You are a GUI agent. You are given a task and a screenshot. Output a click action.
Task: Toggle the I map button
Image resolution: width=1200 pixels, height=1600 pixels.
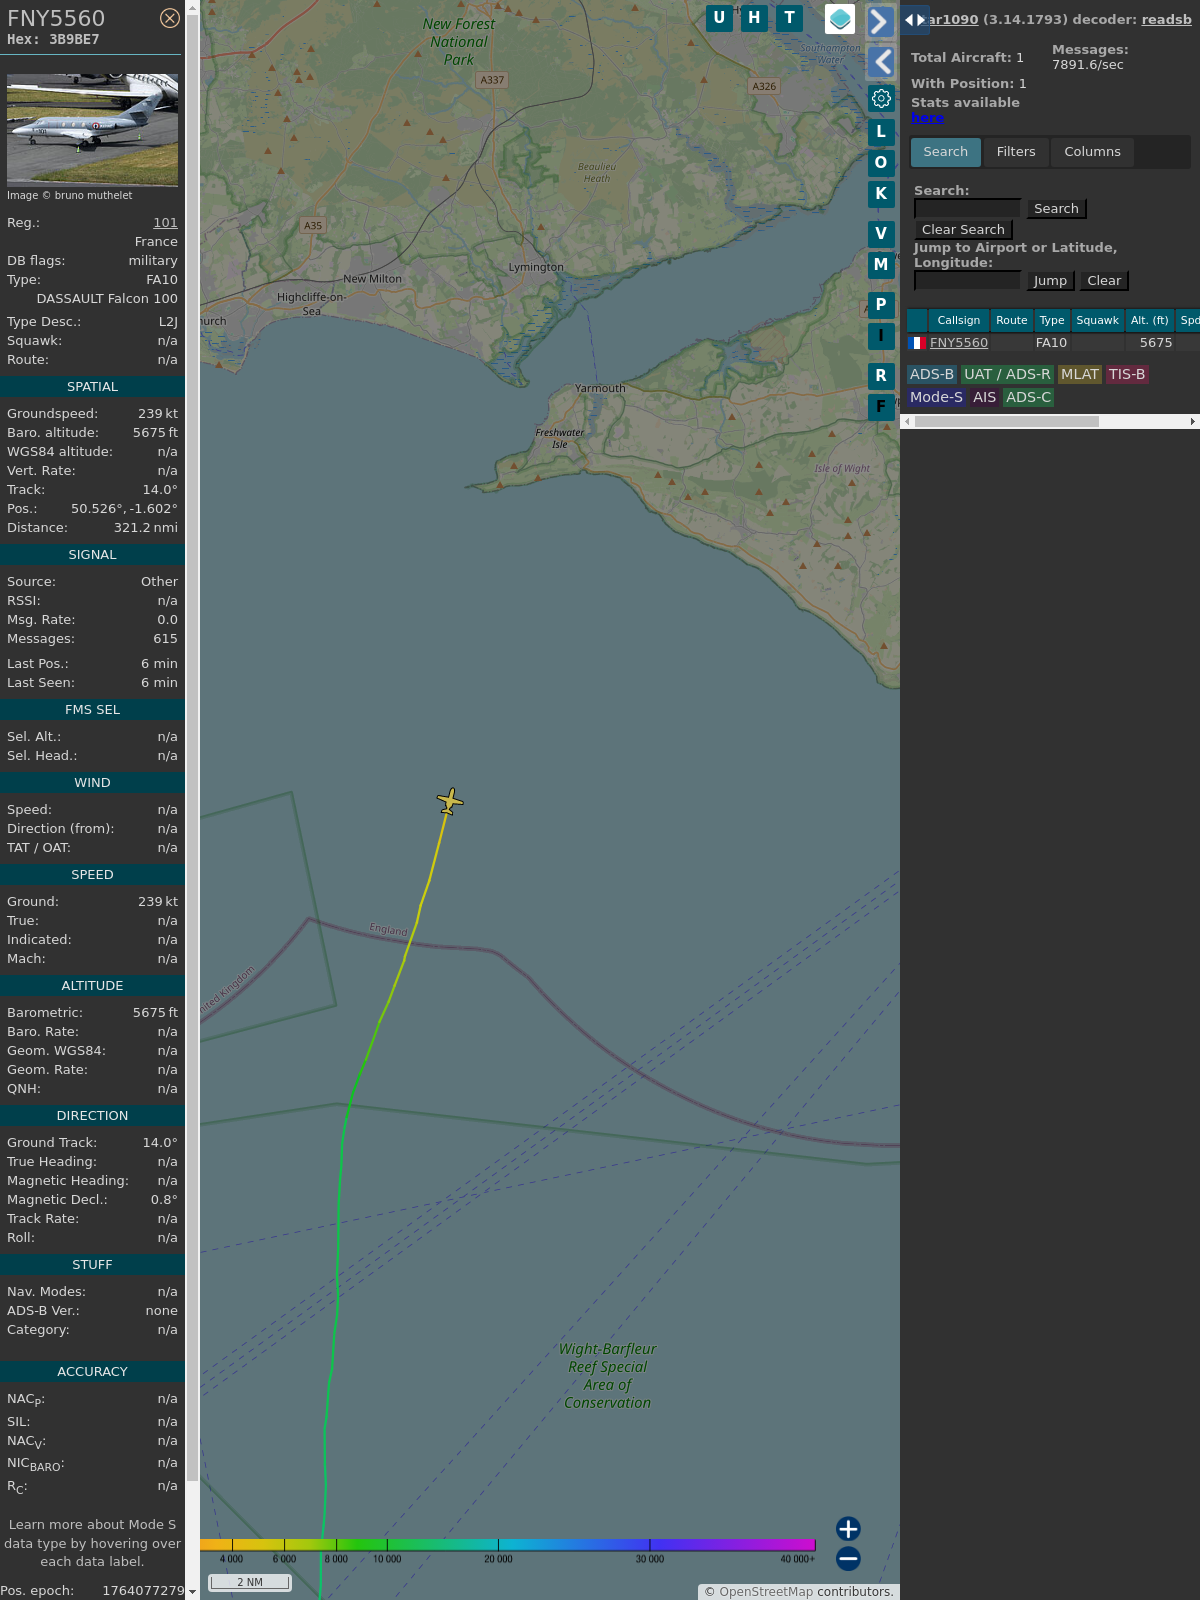click(x=881, y=336)
